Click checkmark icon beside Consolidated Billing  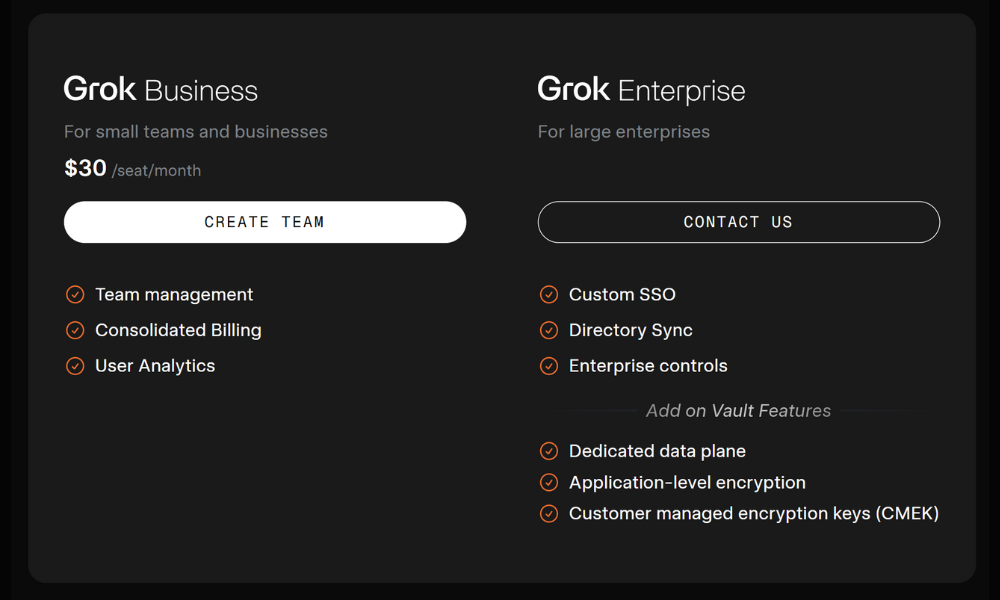75,330
